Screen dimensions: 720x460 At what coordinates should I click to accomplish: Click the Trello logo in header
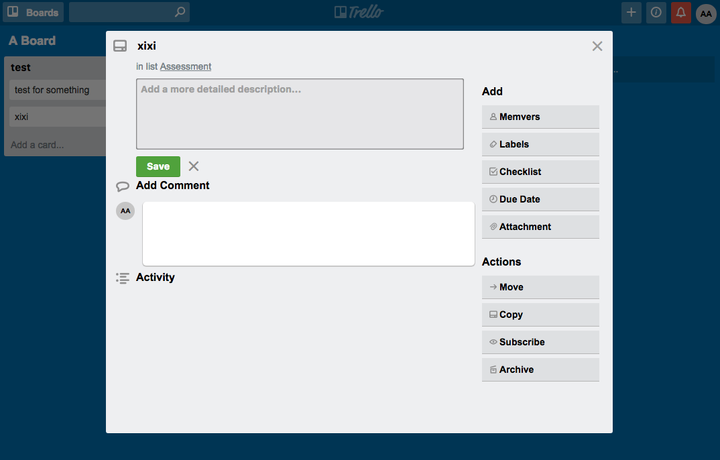(359, 13)
